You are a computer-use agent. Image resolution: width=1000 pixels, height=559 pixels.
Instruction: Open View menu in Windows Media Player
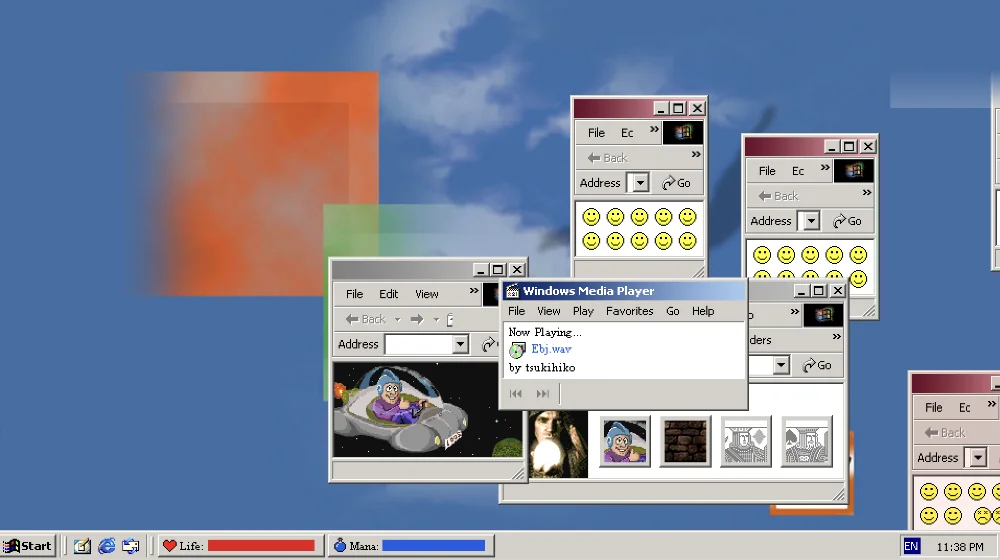[x=548, y=311]
